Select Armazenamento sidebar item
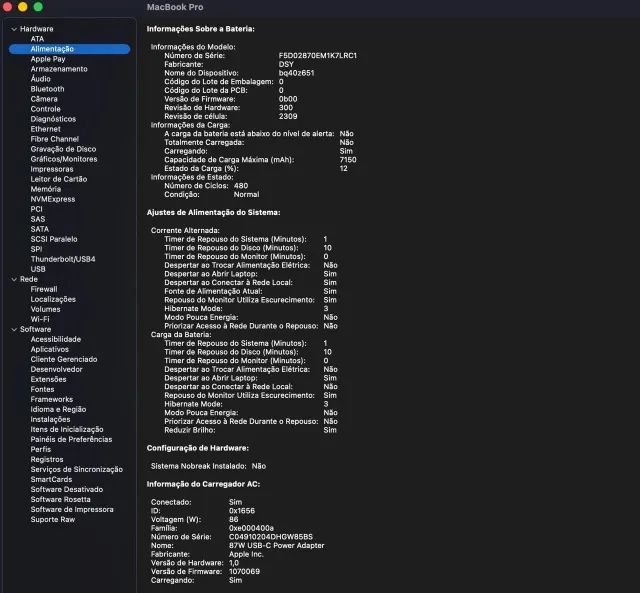Viewport: 640px width, 593px height. click(x=59, y=69)
